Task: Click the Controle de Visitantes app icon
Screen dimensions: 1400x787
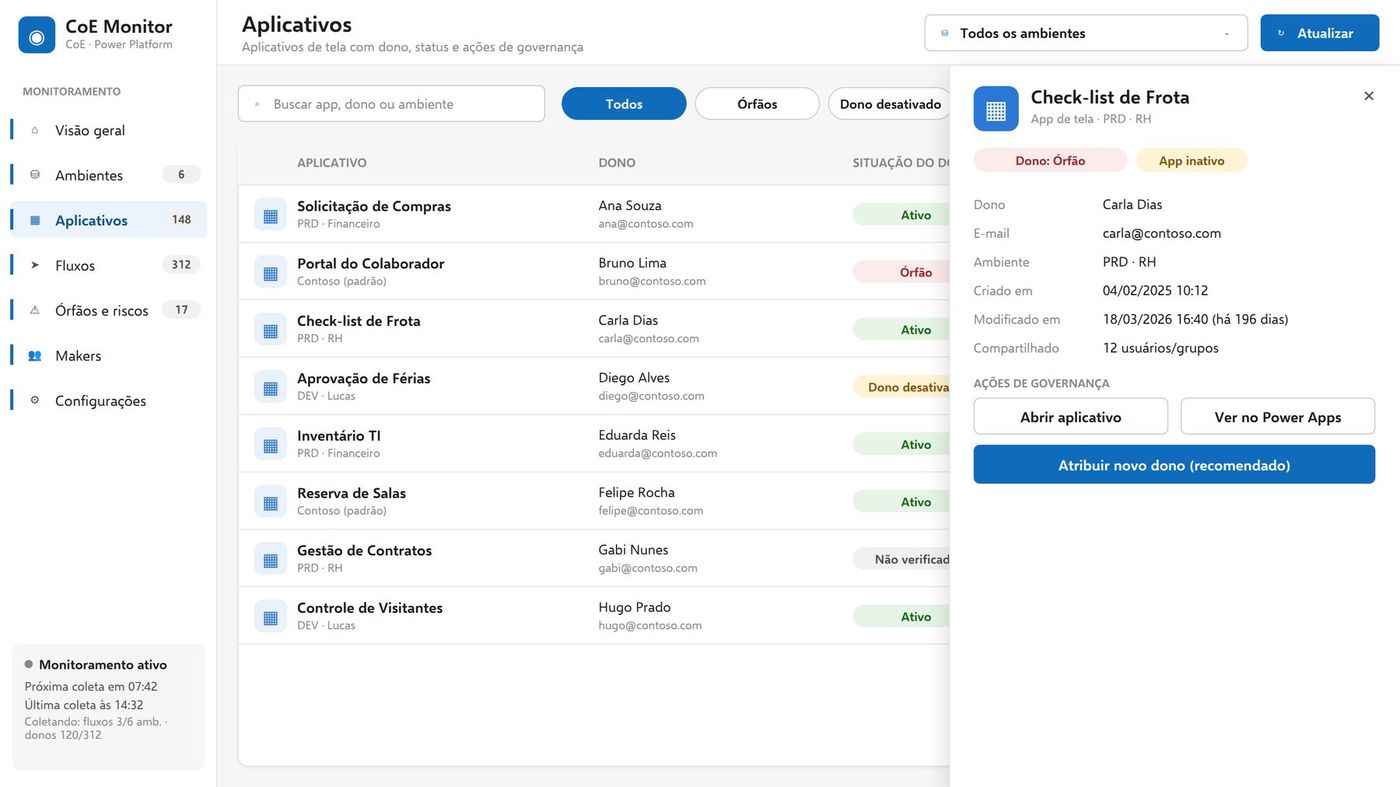Action: [270, 617]
